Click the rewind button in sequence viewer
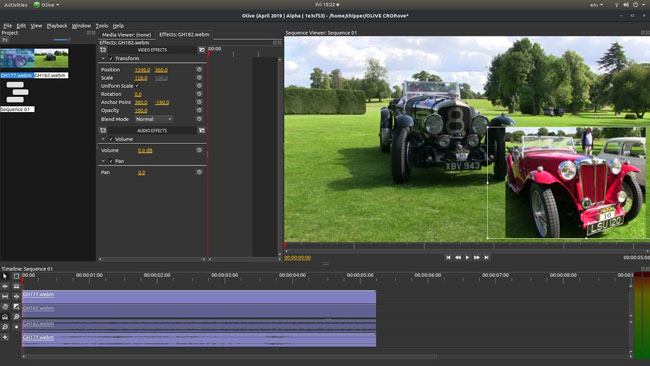Image resolution: width=650 pixels, height=366 pixels. click(x=458, y=257)
